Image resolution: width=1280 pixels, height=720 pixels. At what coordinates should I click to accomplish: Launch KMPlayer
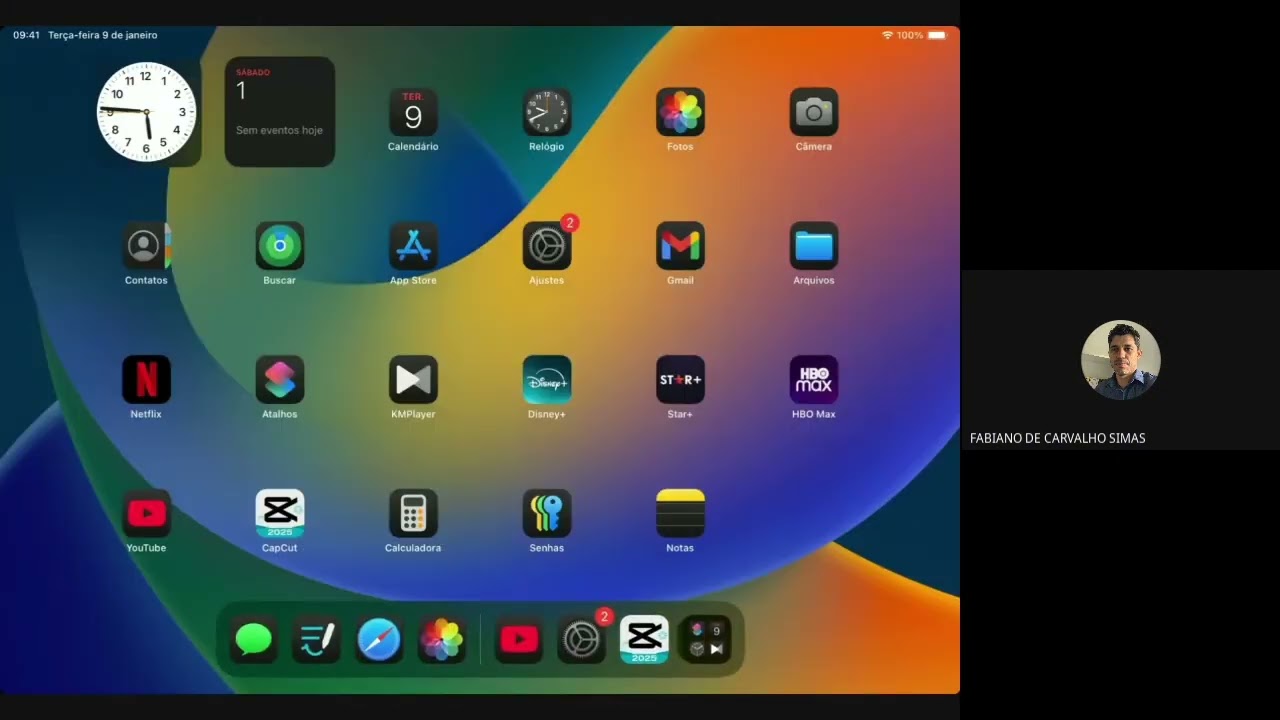click(413, 380)
